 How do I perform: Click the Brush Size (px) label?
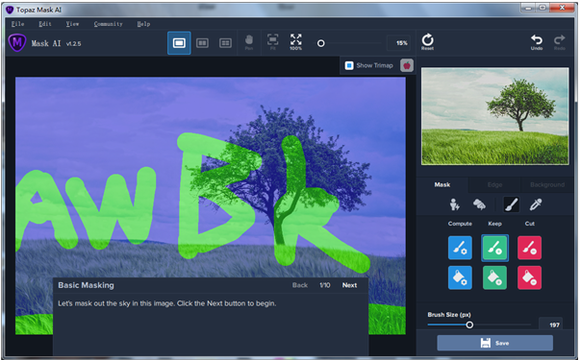click(449, 315)
